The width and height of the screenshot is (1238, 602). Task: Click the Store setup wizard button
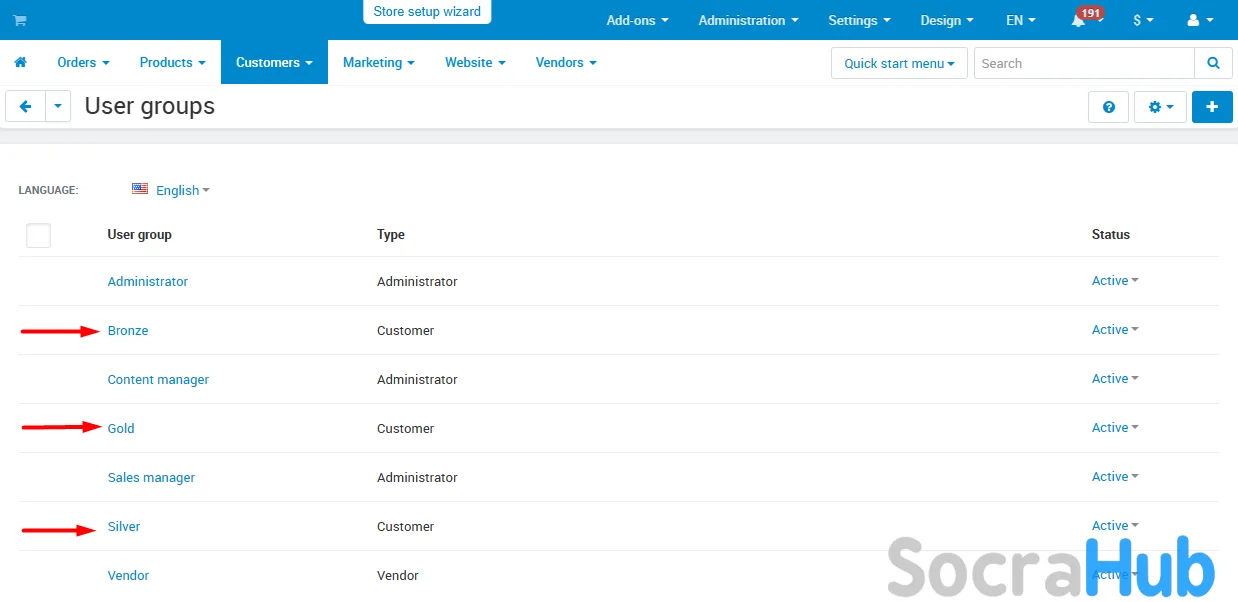click(427, 12)
